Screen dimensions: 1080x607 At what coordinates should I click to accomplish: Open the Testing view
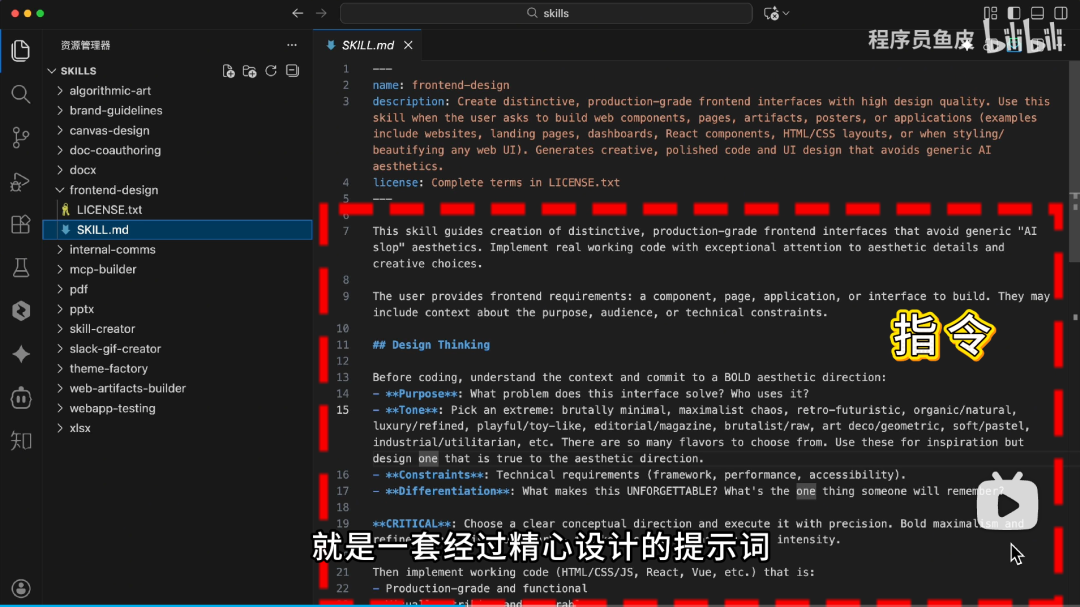tap(21, 267)
